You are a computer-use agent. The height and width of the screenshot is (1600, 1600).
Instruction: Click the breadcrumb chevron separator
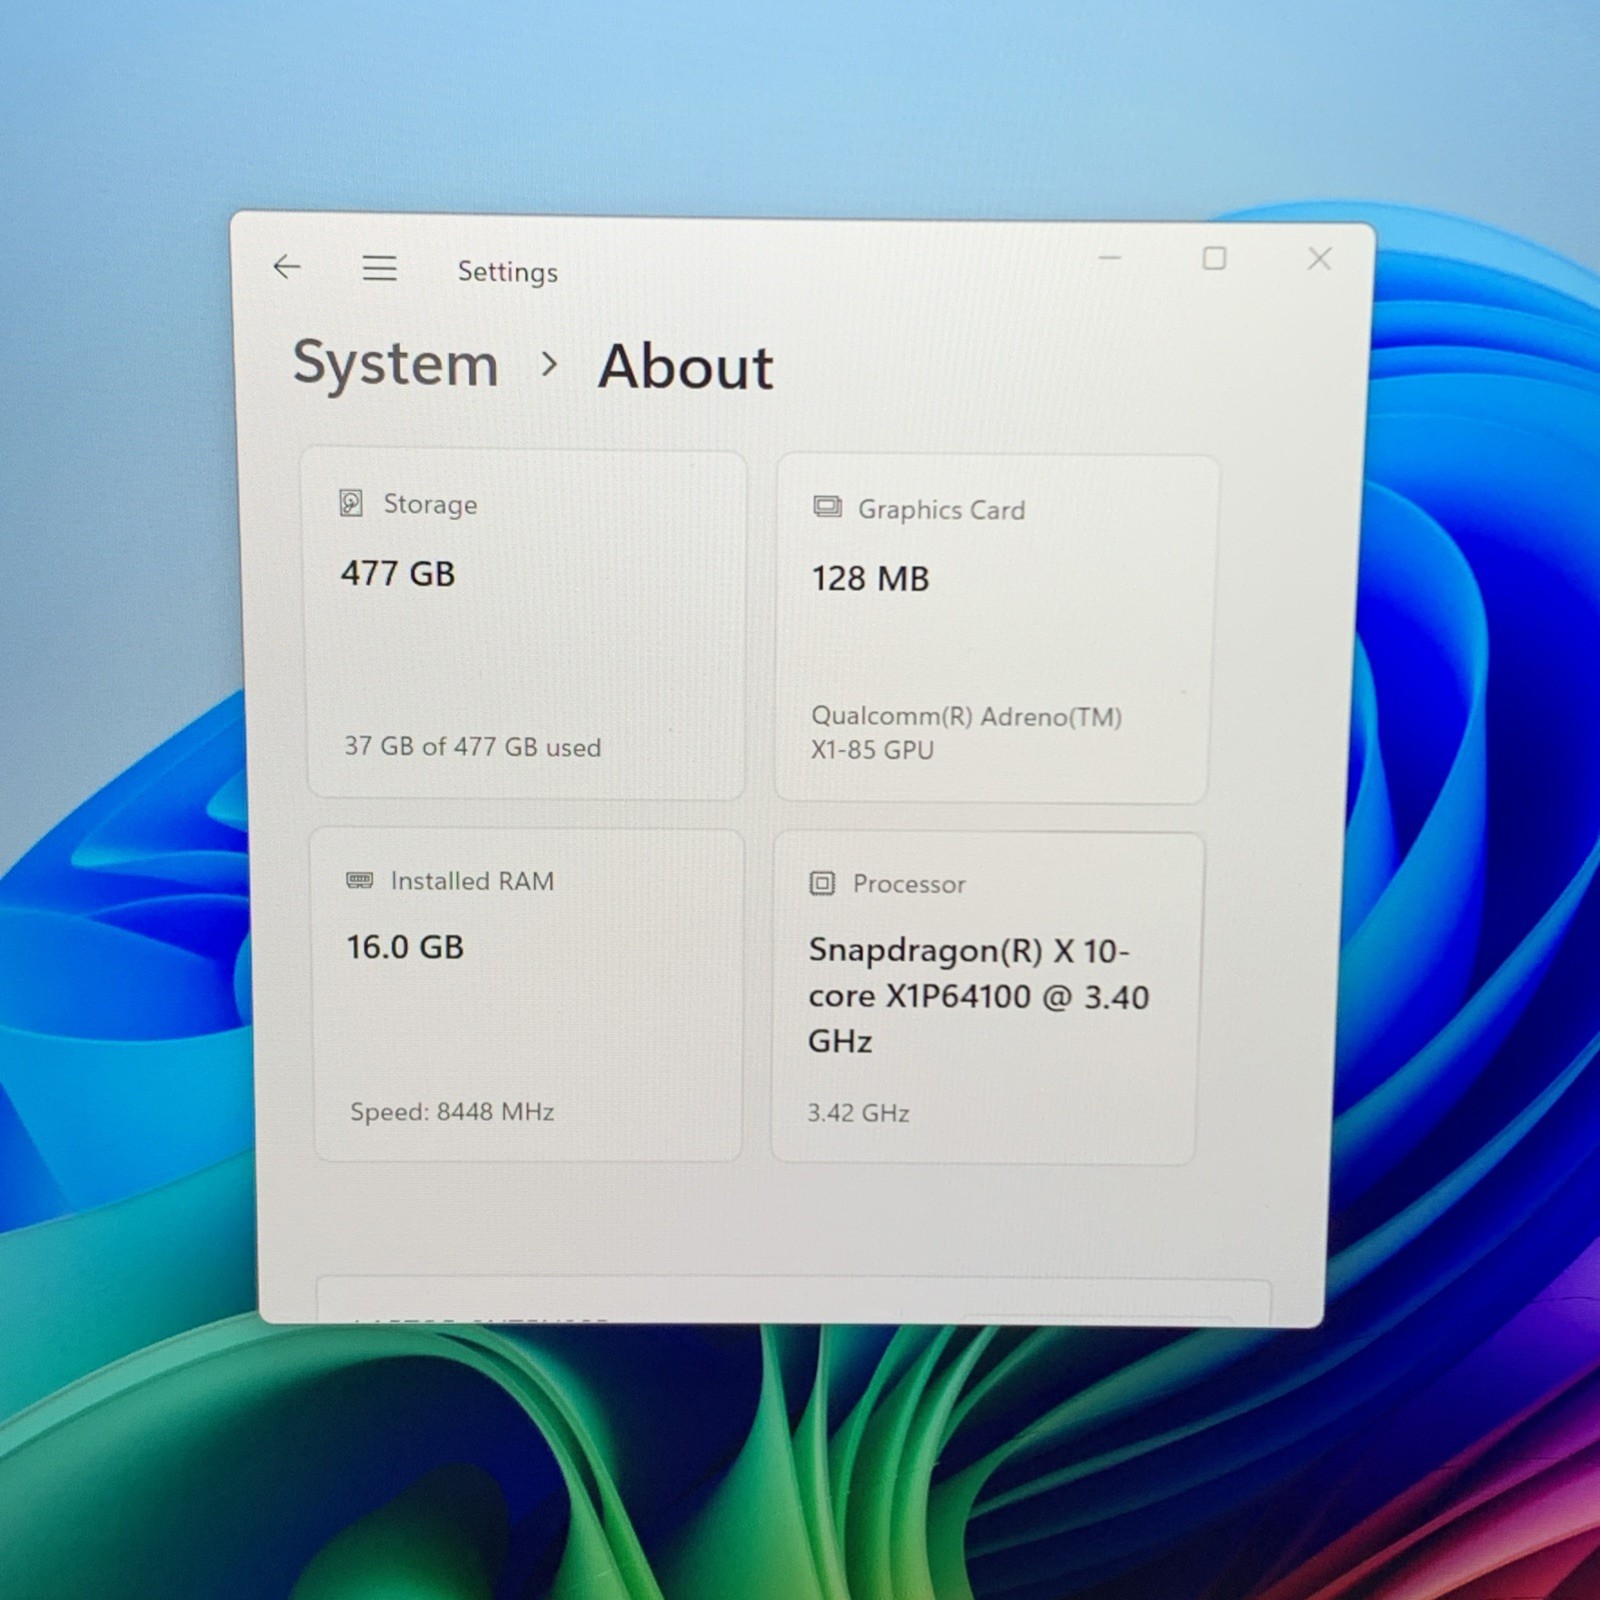tap(548, 364)
